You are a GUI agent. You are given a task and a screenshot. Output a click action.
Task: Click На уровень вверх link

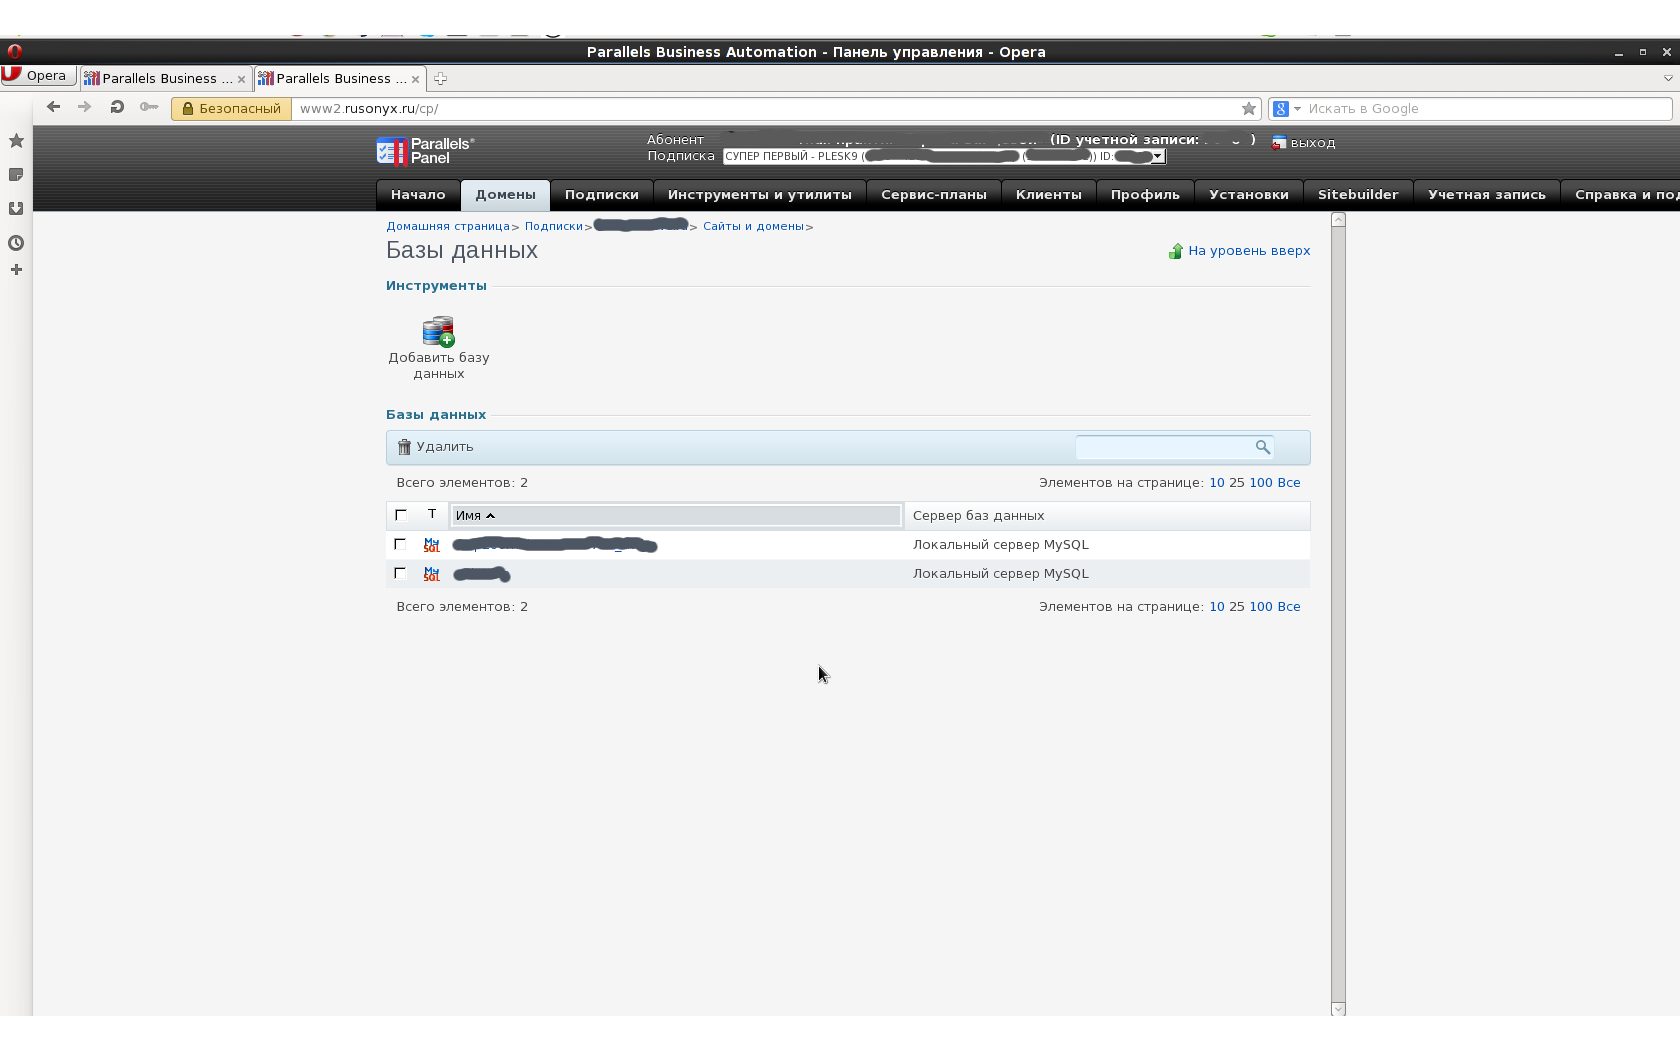[1249, 251]
